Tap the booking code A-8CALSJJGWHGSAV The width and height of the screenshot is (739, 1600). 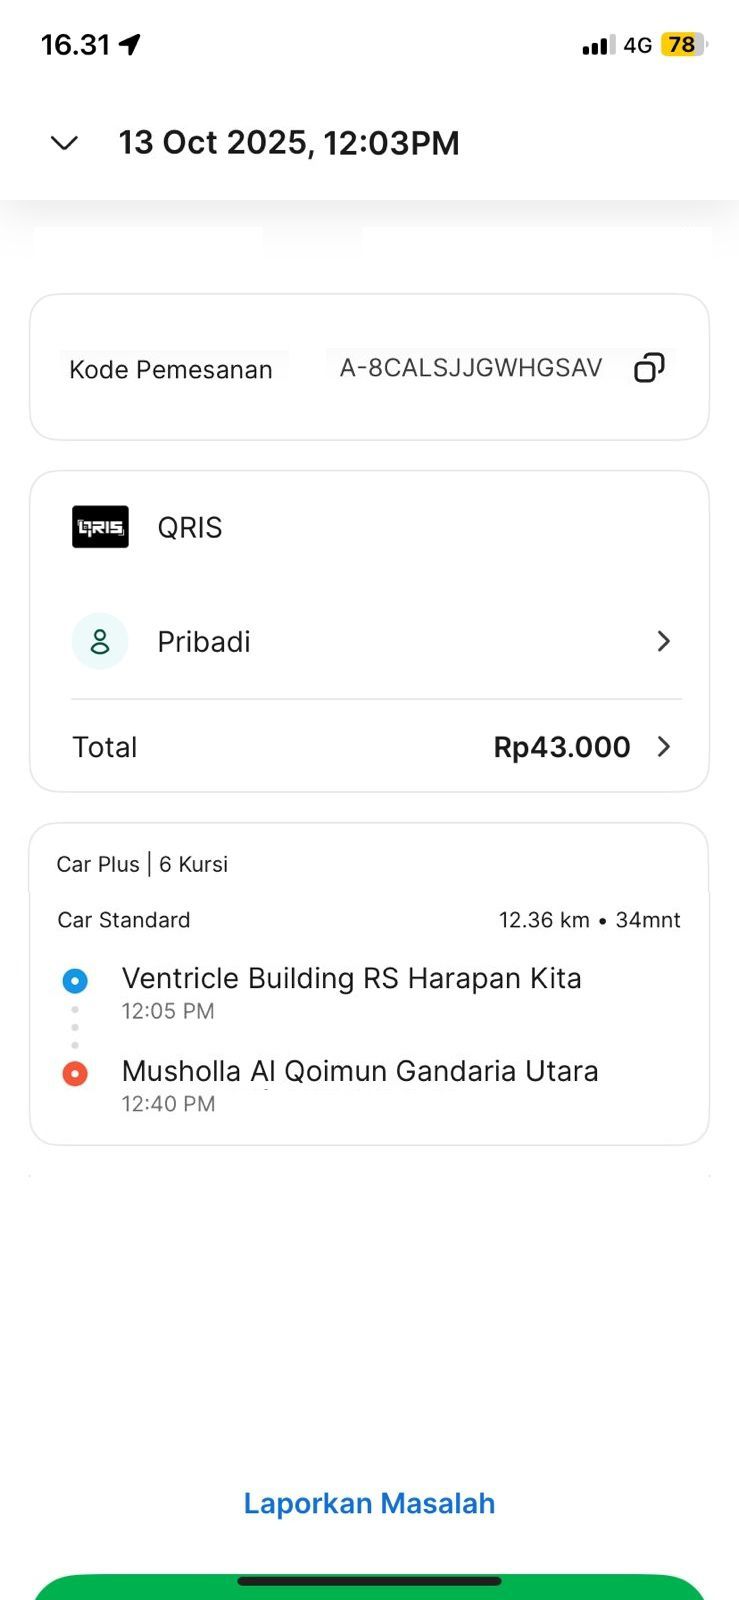(470, 368)
